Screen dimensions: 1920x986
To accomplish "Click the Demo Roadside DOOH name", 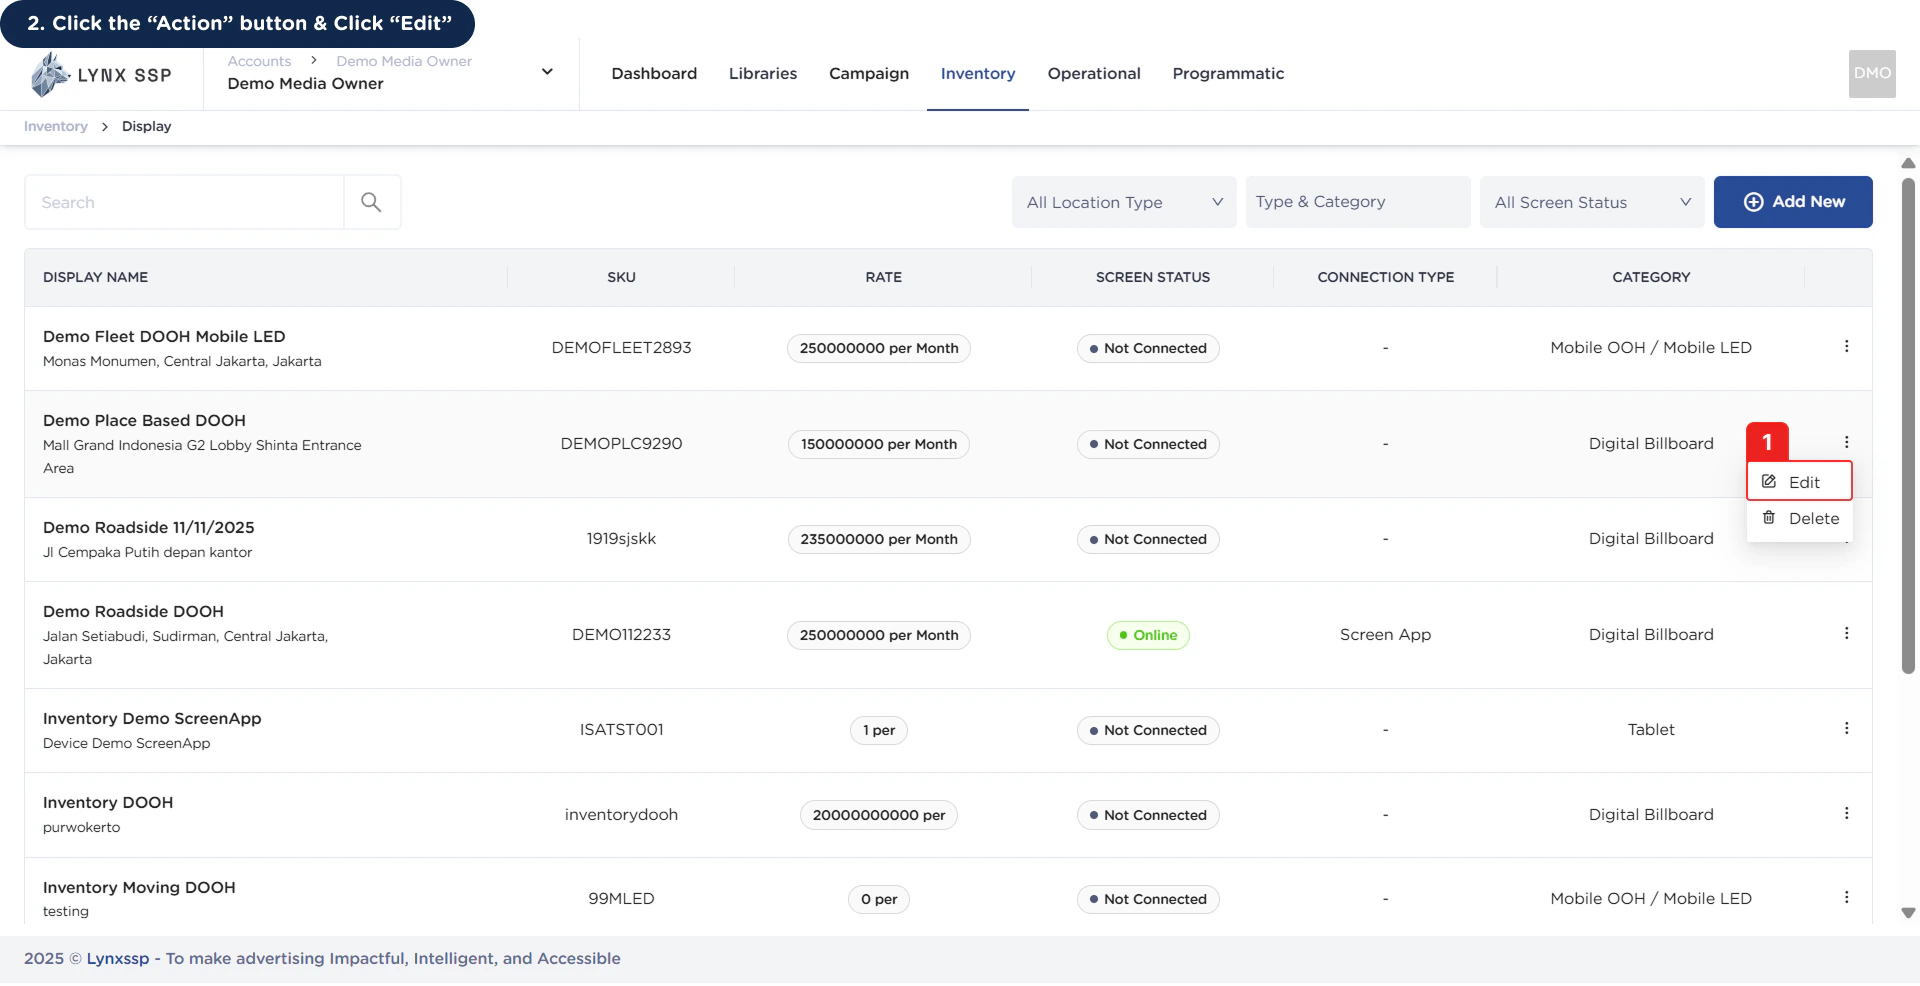I will pos(133,611).
